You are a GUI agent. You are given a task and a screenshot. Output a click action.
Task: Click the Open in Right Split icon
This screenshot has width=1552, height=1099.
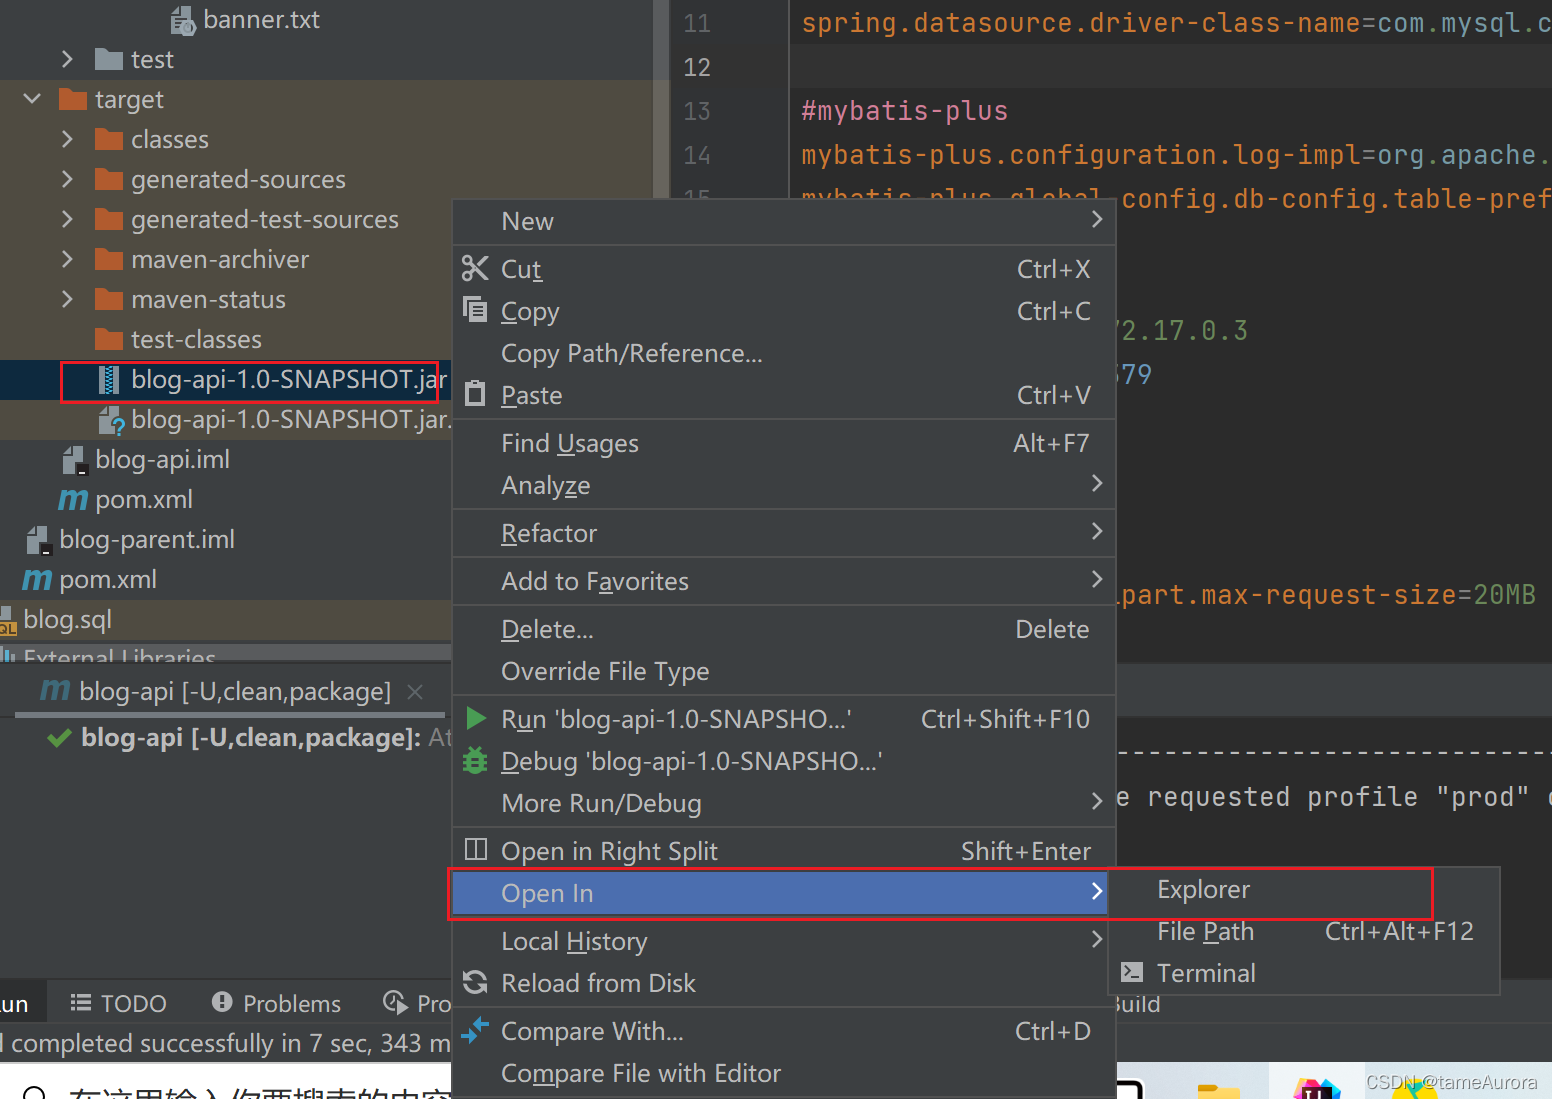coord(476,850)
